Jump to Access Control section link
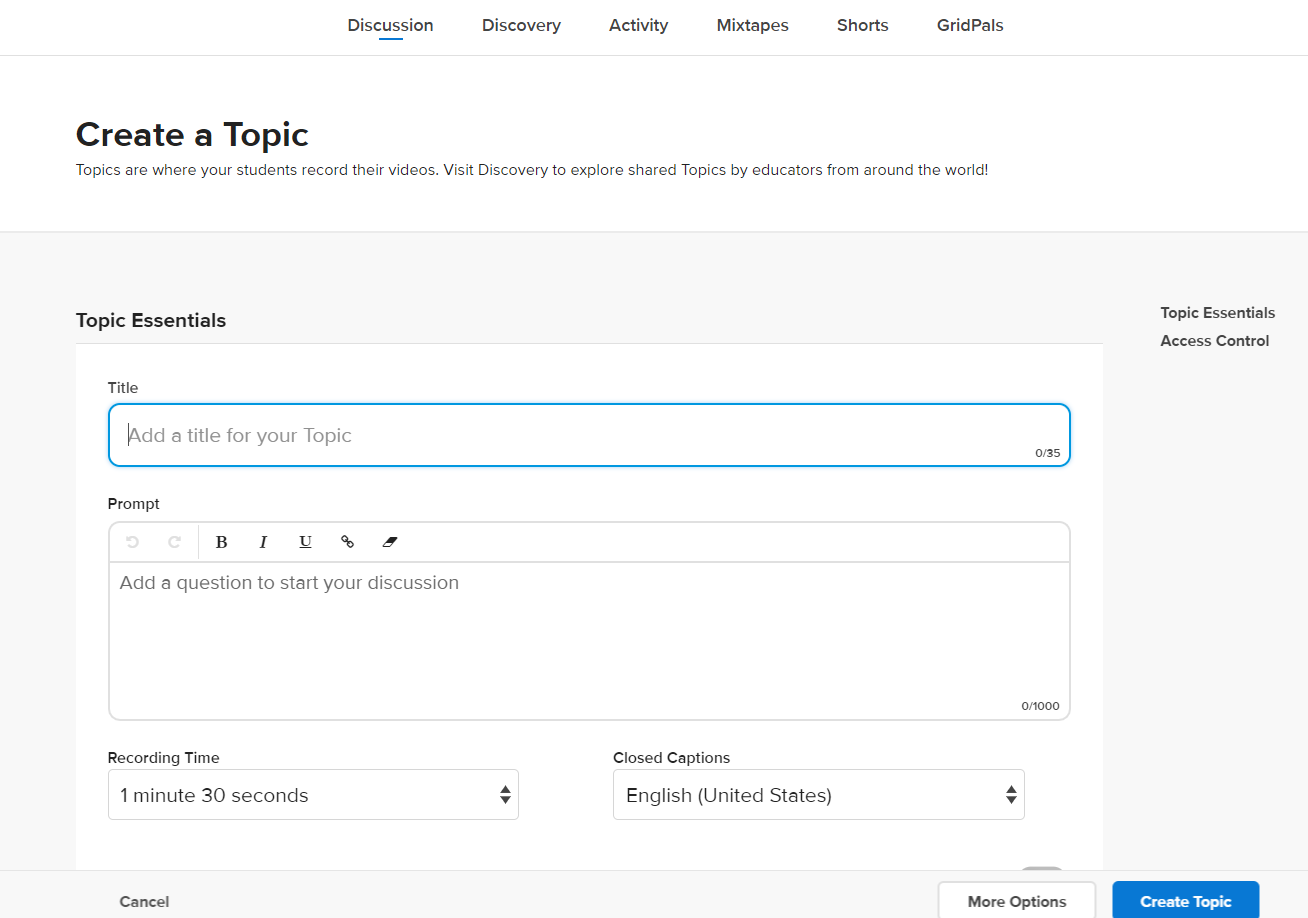1308x918 pixels. pos(1215,341)
